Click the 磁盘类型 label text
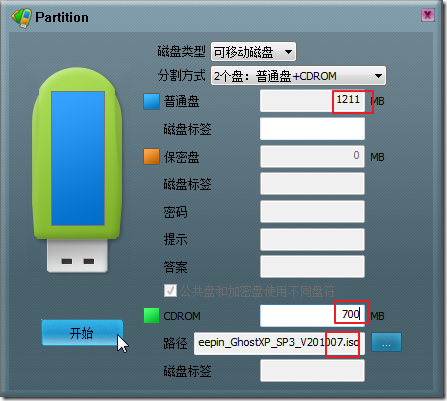 point(181,52)
